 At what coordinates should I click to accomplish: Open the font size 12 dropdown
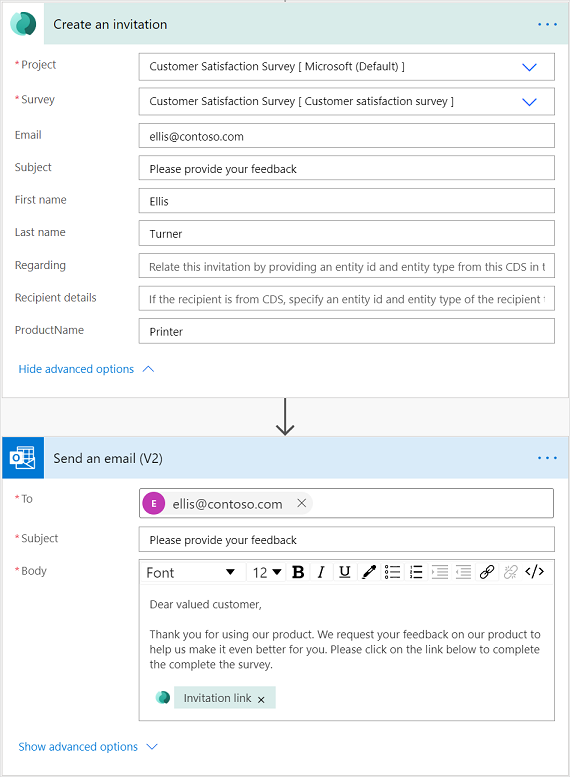pos(267,572)
